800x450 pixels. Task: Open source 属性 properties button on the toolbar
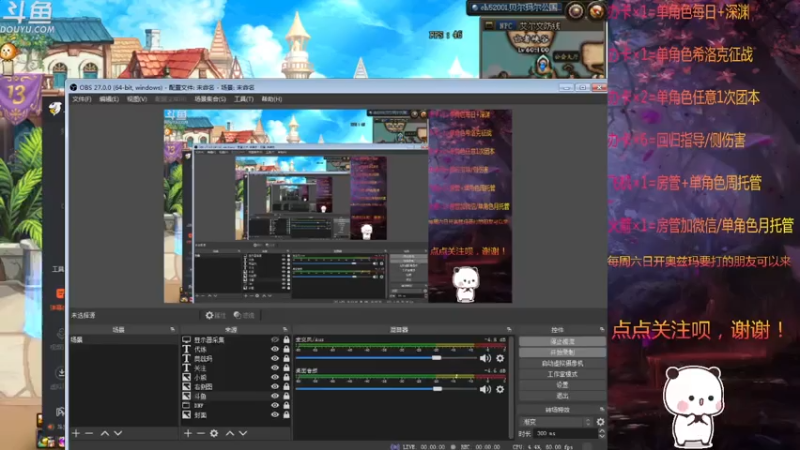coord(215,315)
